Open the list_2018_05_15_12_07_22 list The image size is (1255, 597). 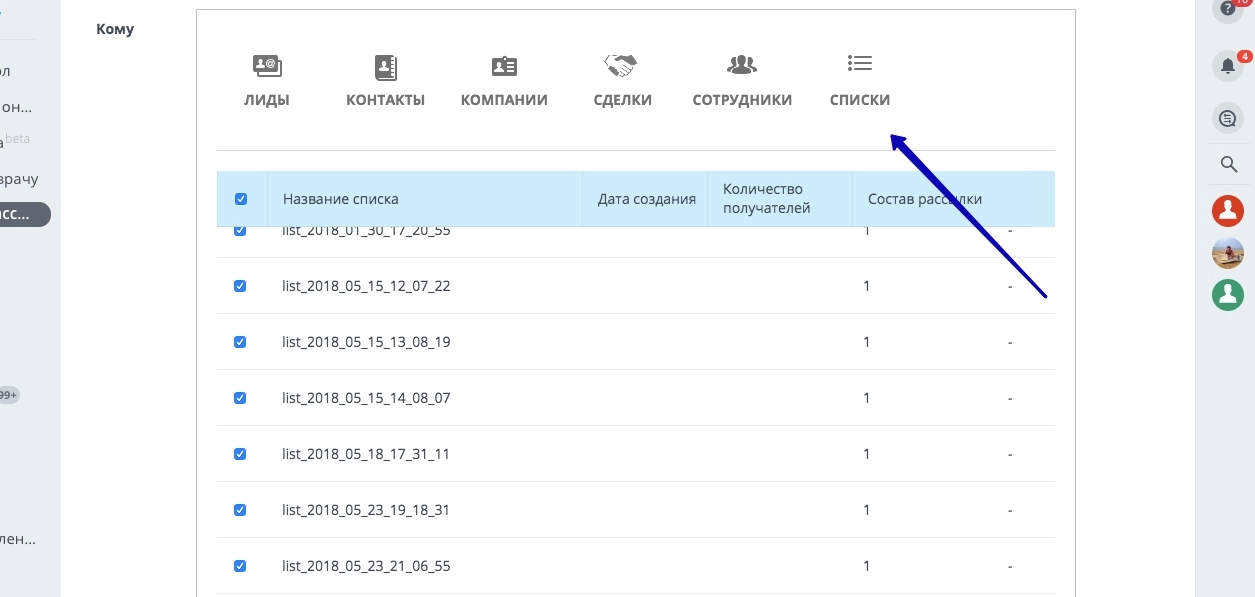click(365, 285)
